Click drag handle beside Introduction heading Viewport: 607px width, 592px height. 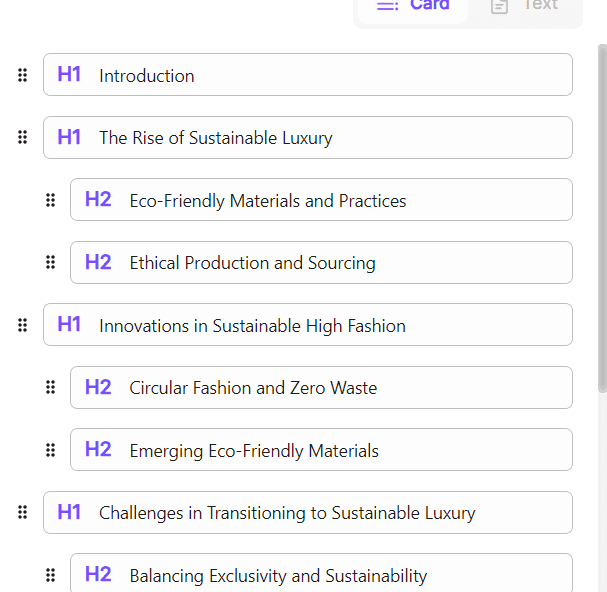(x=22, y=76)
